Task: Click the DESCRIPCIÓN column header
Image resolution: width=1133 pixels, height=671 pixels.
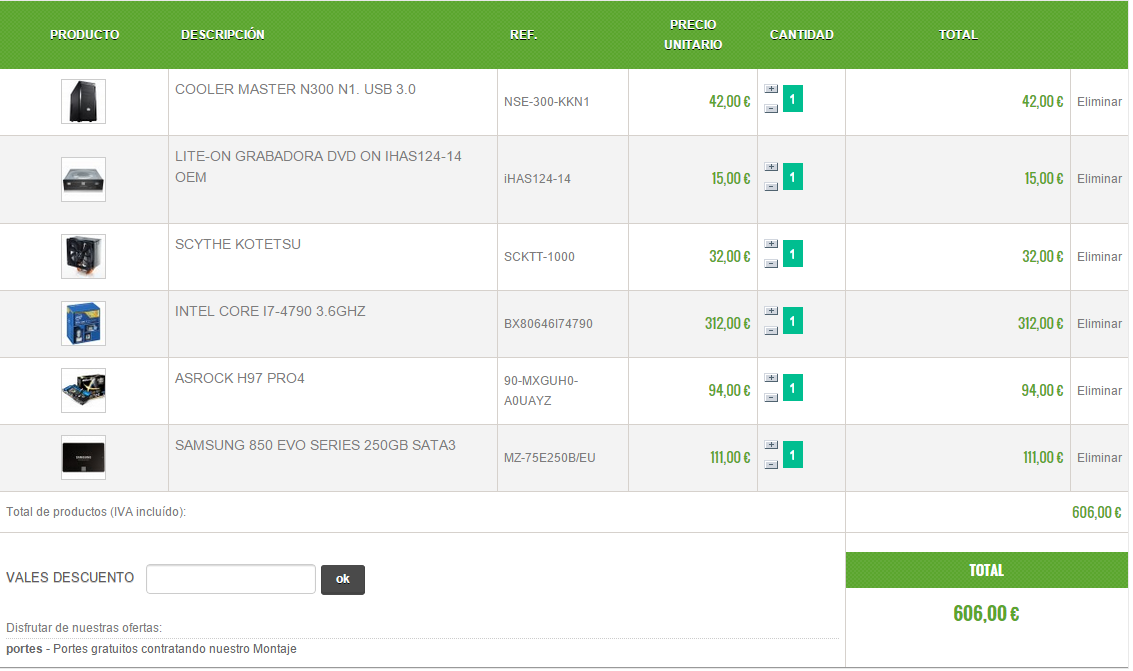Action: [x=223, y=35]
